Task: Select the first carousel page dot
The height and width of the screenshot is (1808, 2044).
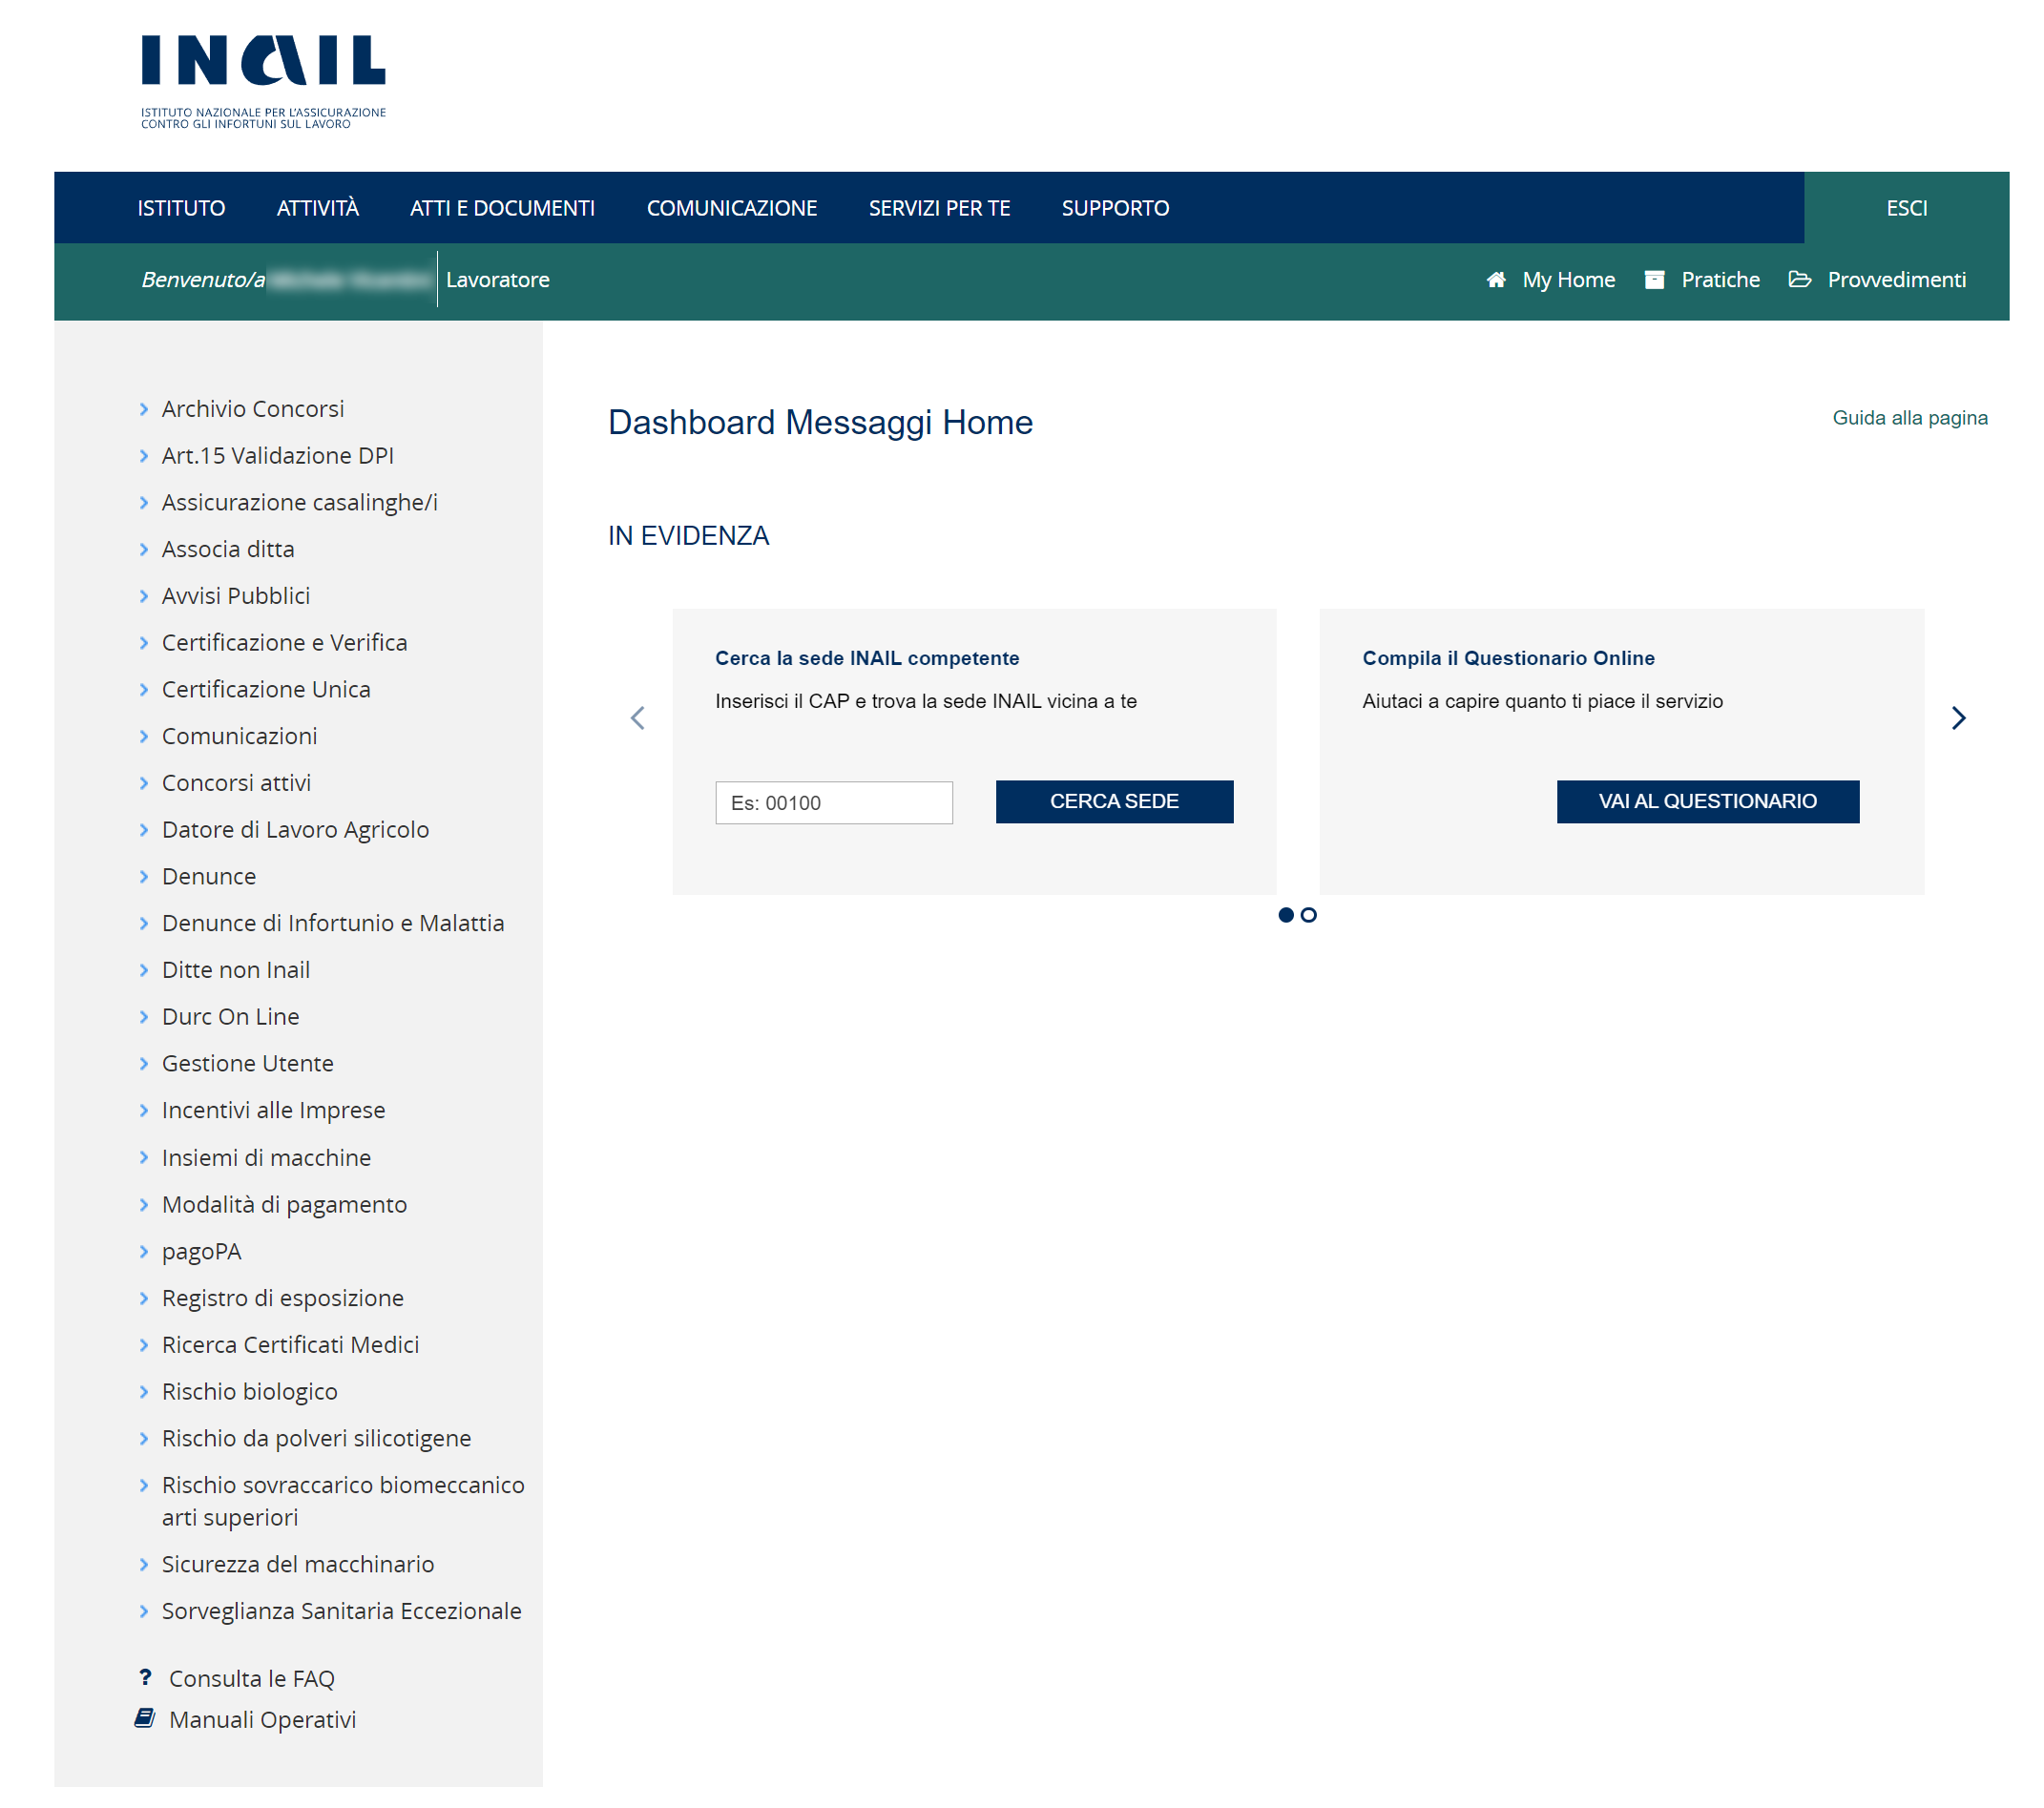Action: click(1285, 915)
